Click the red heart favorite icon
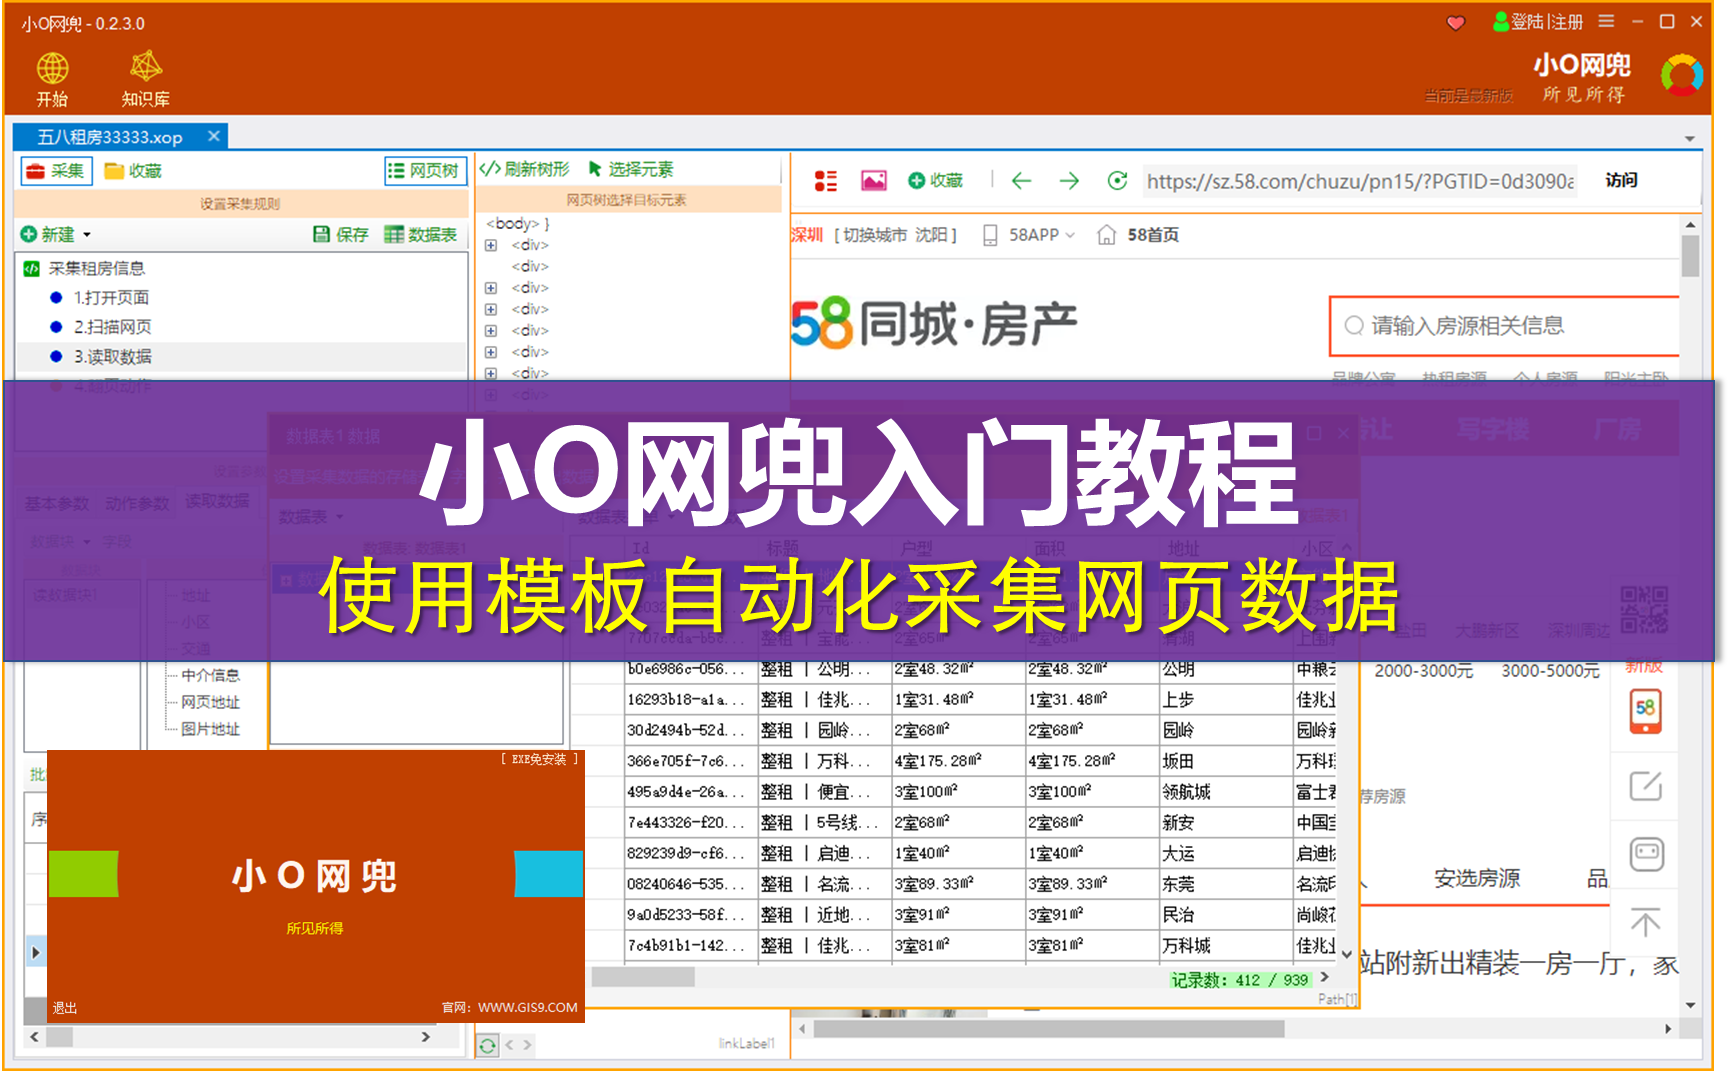1730x1071 pixels. [x=1456, y=23]
